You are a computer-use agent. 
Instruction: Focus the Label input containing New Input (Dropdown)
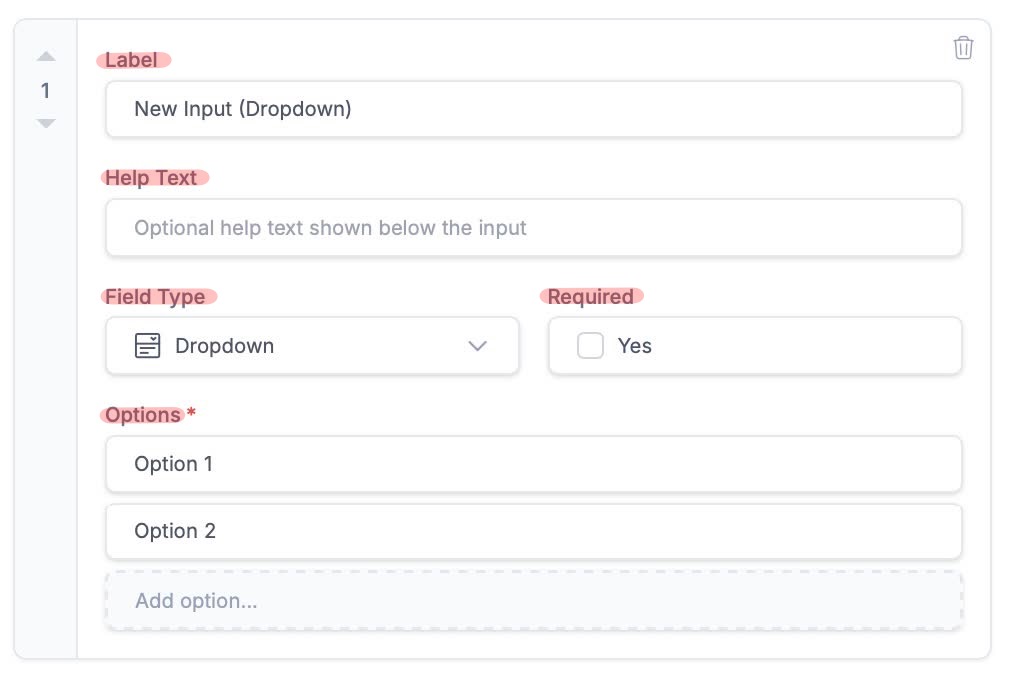[533, 109]
